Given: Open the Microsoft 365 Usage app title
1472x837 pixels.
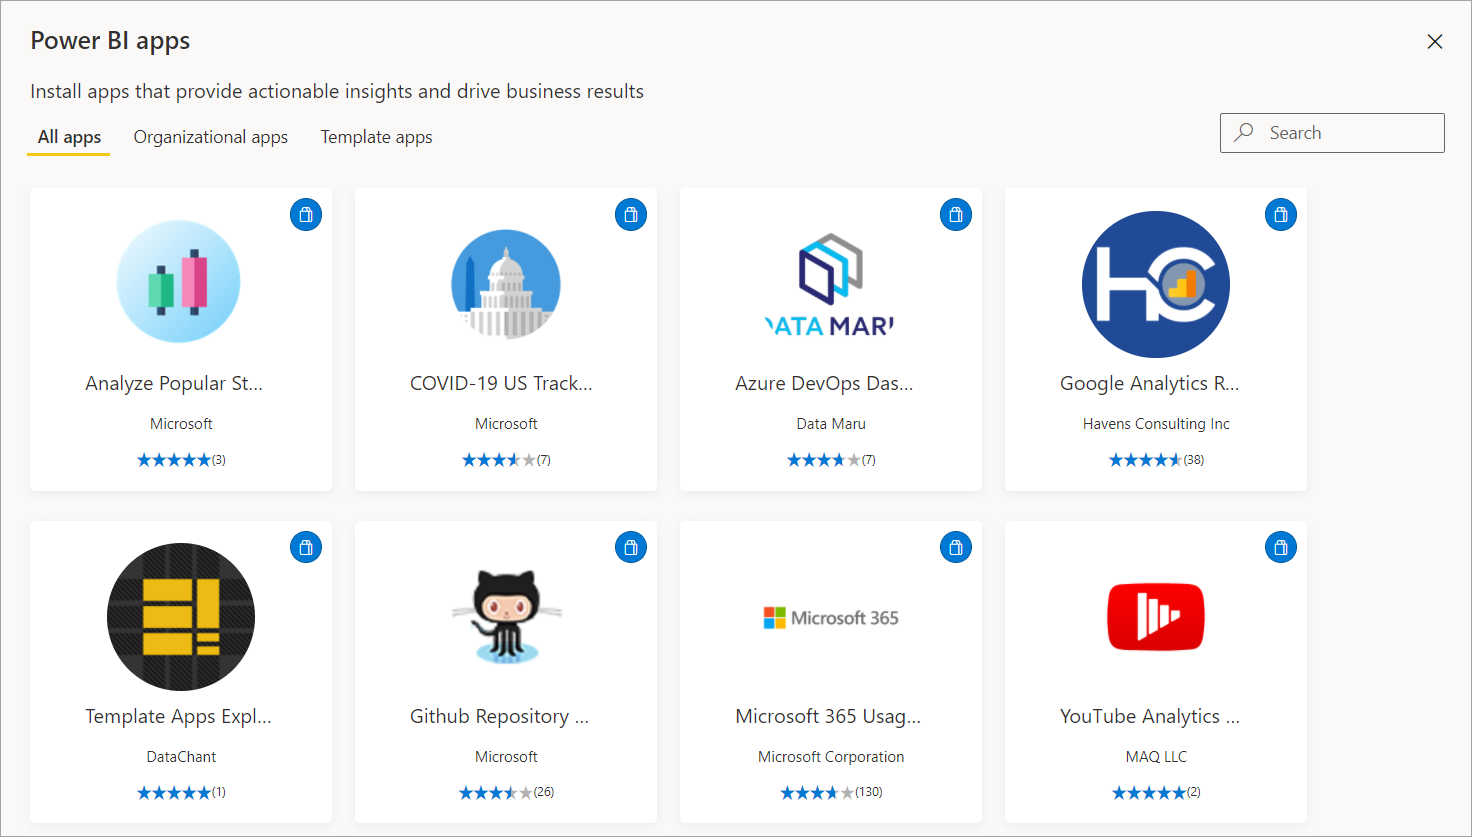Looking at the screenshot, I should (830, 716).
